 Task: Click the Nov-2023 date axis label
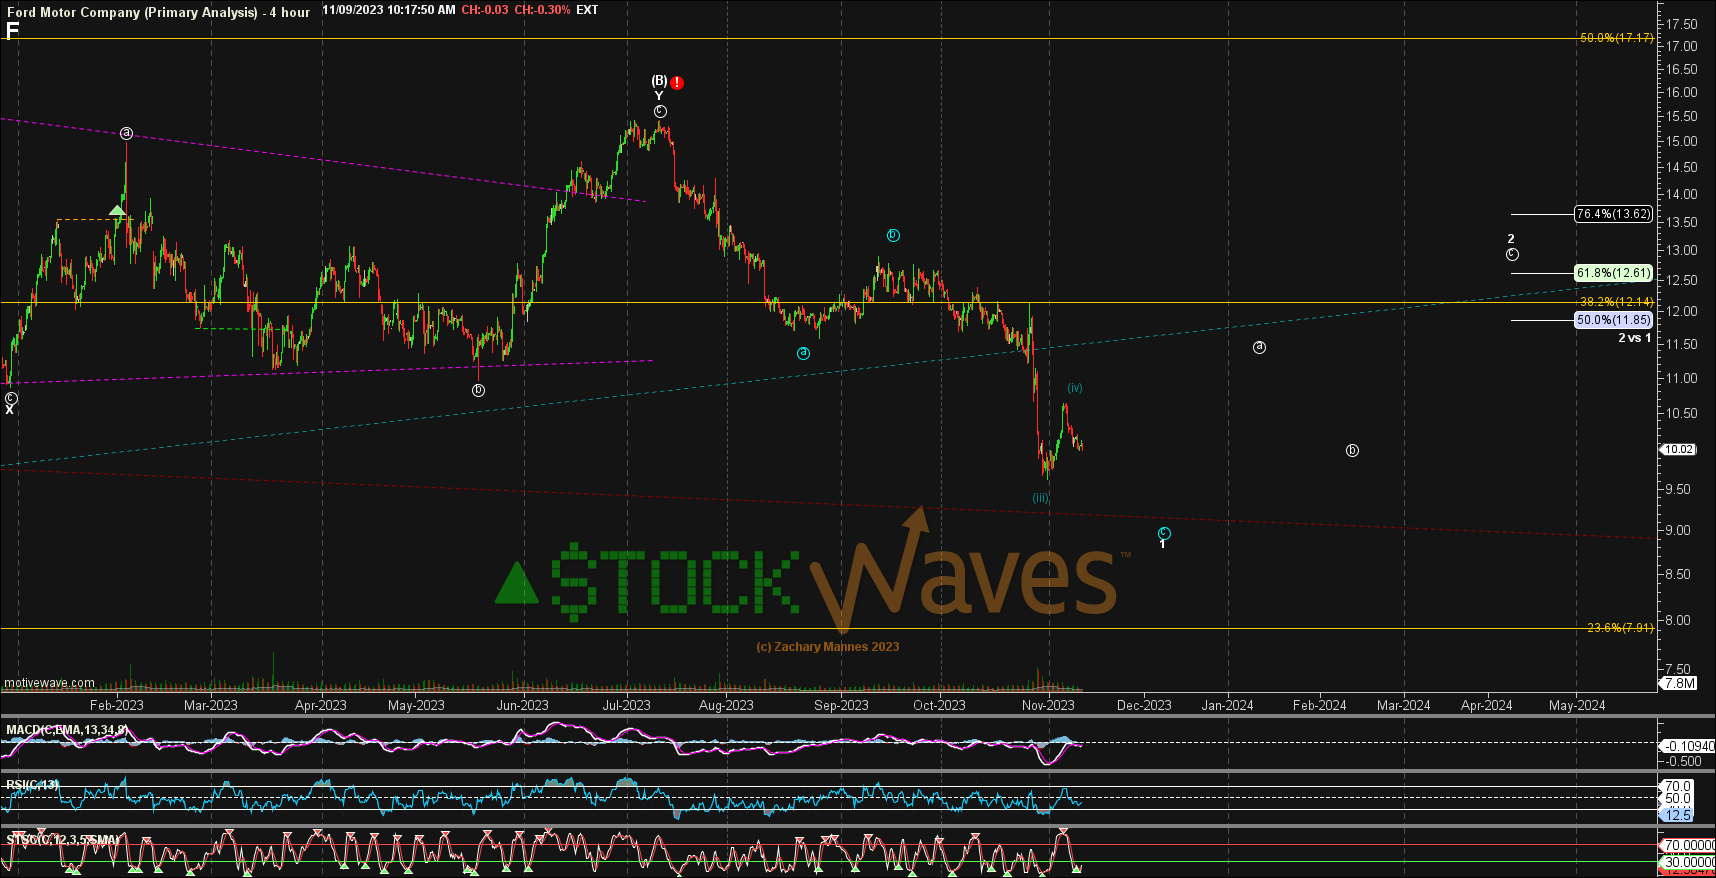[x=1048, y=705]
